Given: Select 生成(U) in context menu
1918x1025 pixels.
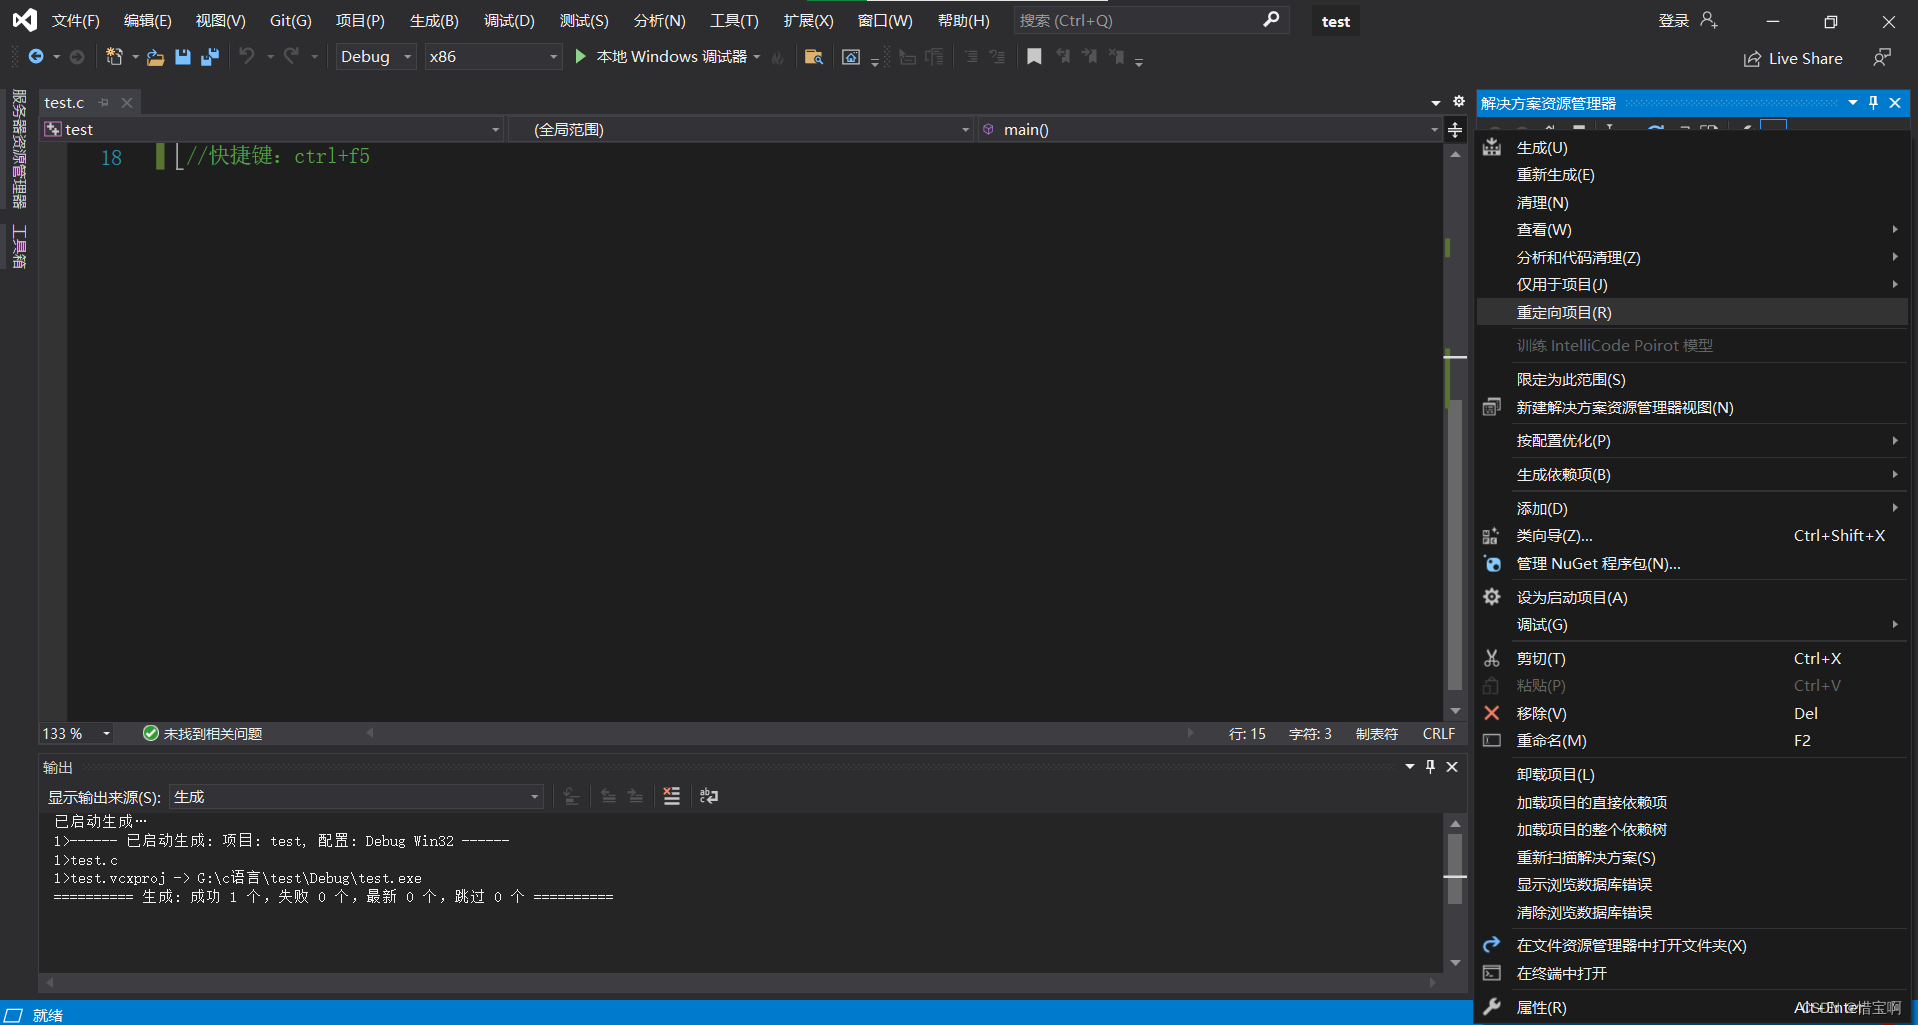Looking at the screenshot, I should point(1692,148).
